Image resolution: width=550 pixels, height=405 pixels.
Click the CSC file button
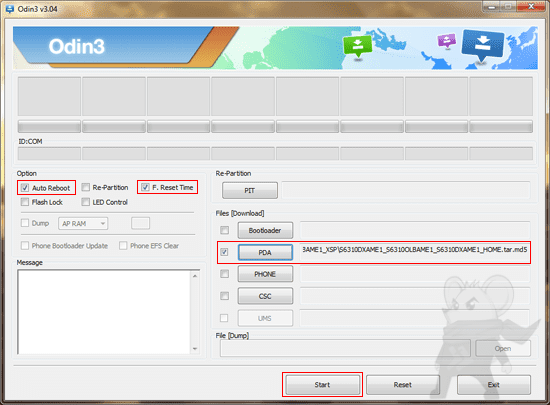click(x=265, y=296)
